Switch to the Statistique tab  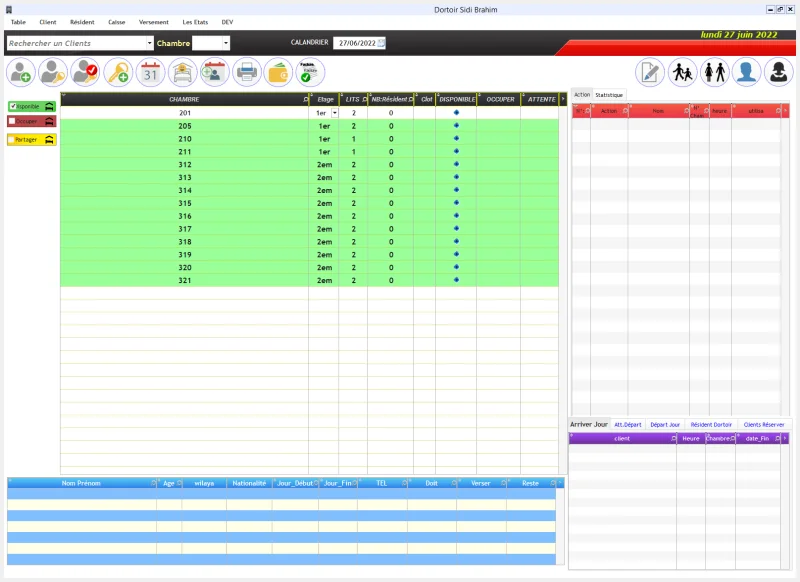(x=609, y=95)
